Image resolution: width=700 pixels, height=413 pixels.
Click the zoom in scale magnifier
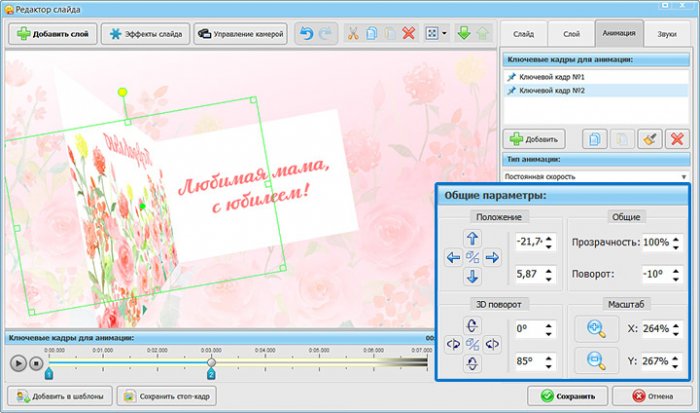tap(588, 327)
